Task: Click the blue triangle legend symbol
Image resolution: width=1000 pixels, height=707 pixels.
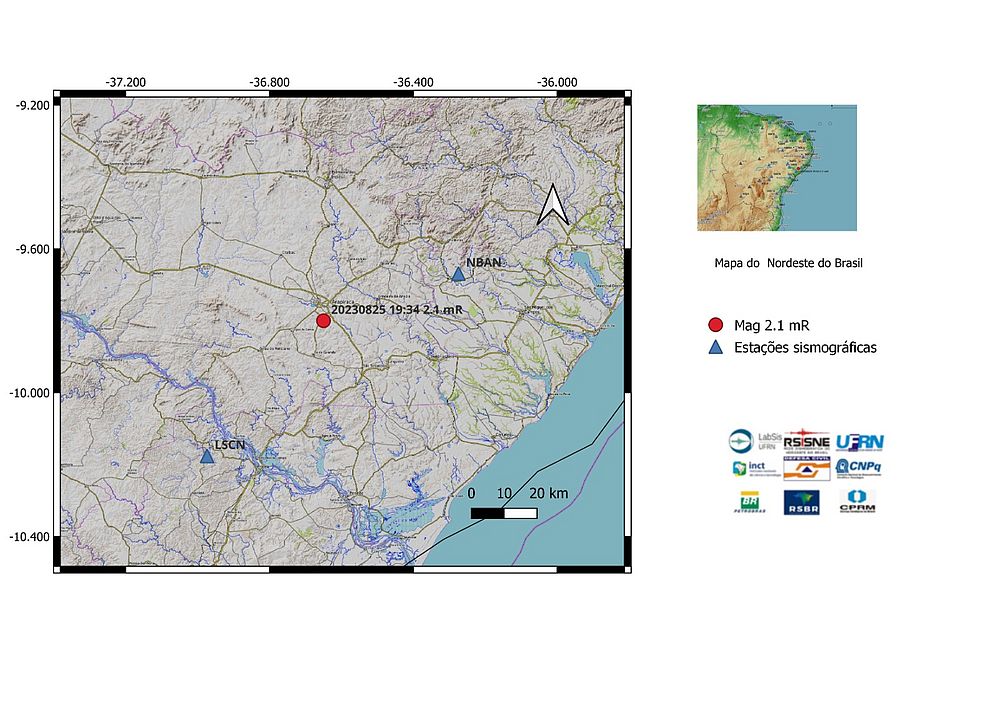Action: pyautogui.click(x=714, y=348)
